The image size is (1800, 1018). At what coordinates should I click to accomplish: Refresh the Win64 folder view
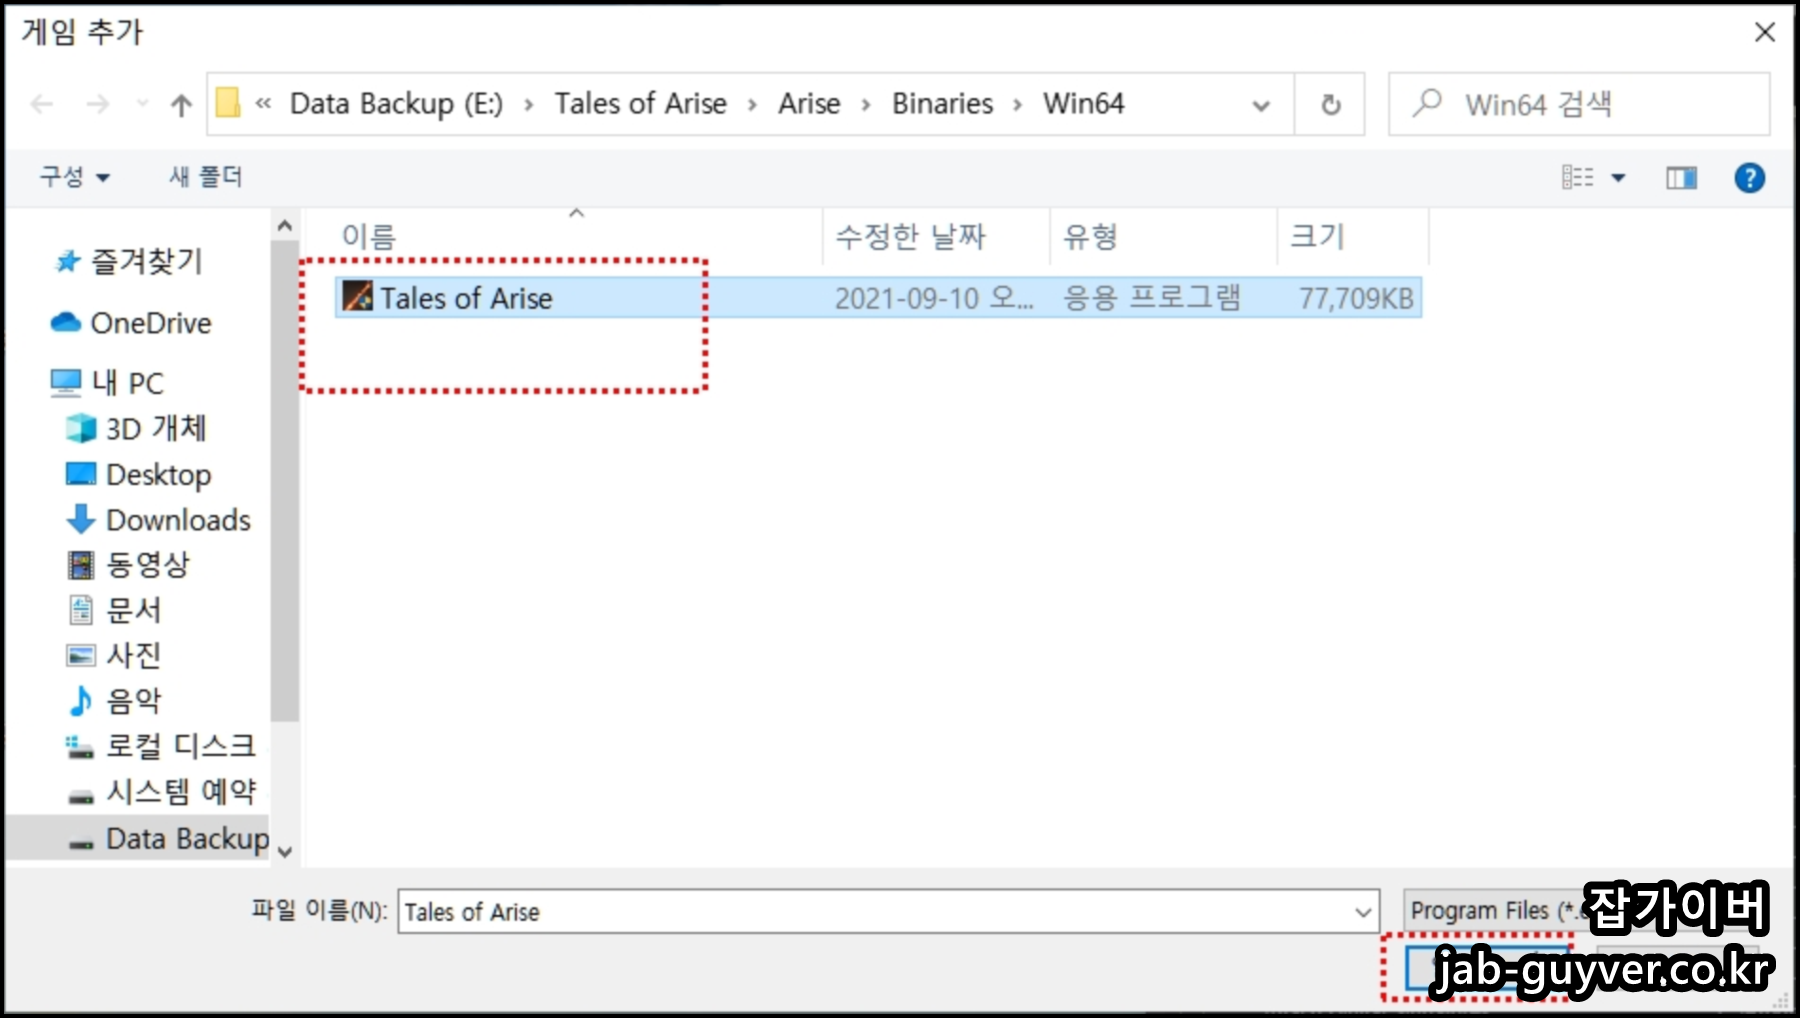pyautogui.click(x=1330, y=104)
